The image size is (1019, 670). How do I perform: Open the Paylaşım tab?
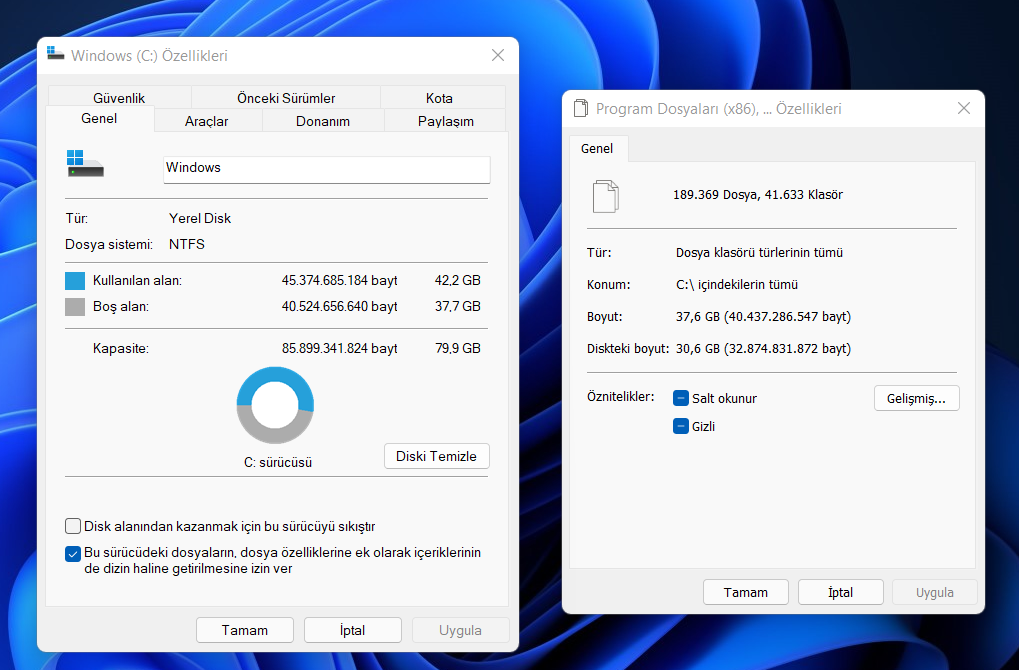pyautogui.click(x=446, y=121)
